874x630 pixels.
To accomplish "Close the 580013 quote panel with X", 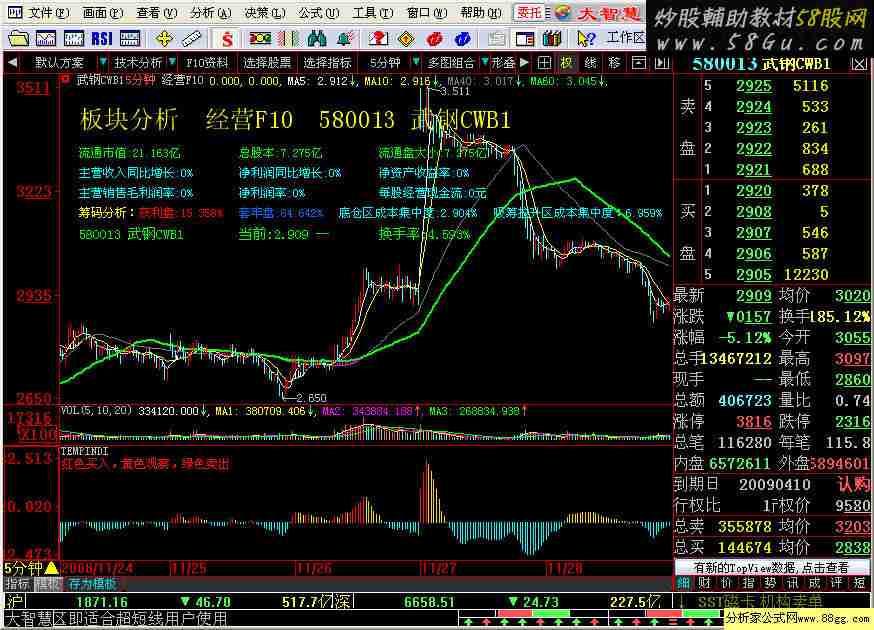I will click(x=859, y=64).
